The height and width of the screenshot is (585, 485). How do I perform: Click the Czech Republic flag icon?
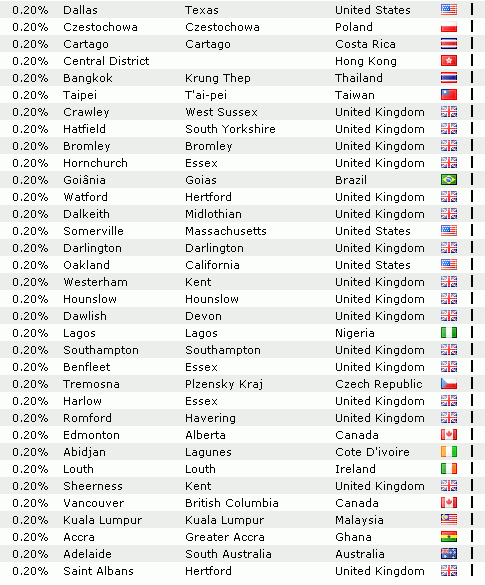point(448,384)
